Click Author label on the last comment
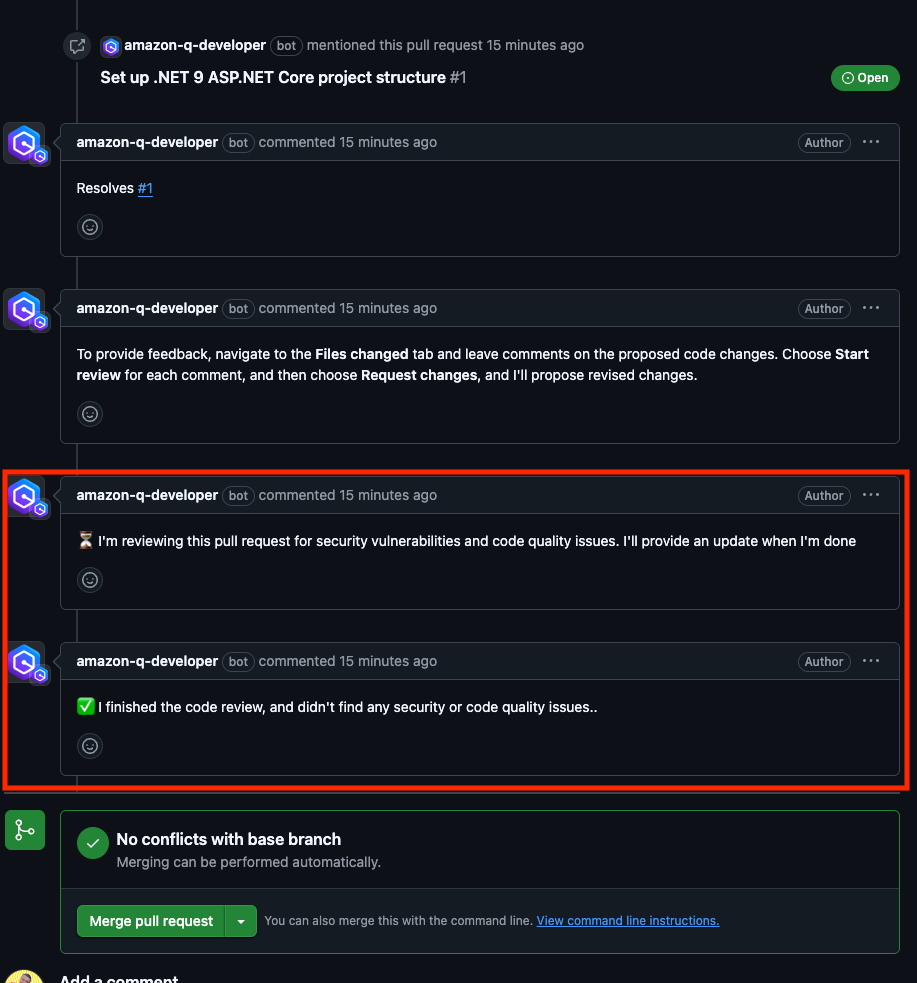This screenshot has width=917, height=983. (824, 661)
